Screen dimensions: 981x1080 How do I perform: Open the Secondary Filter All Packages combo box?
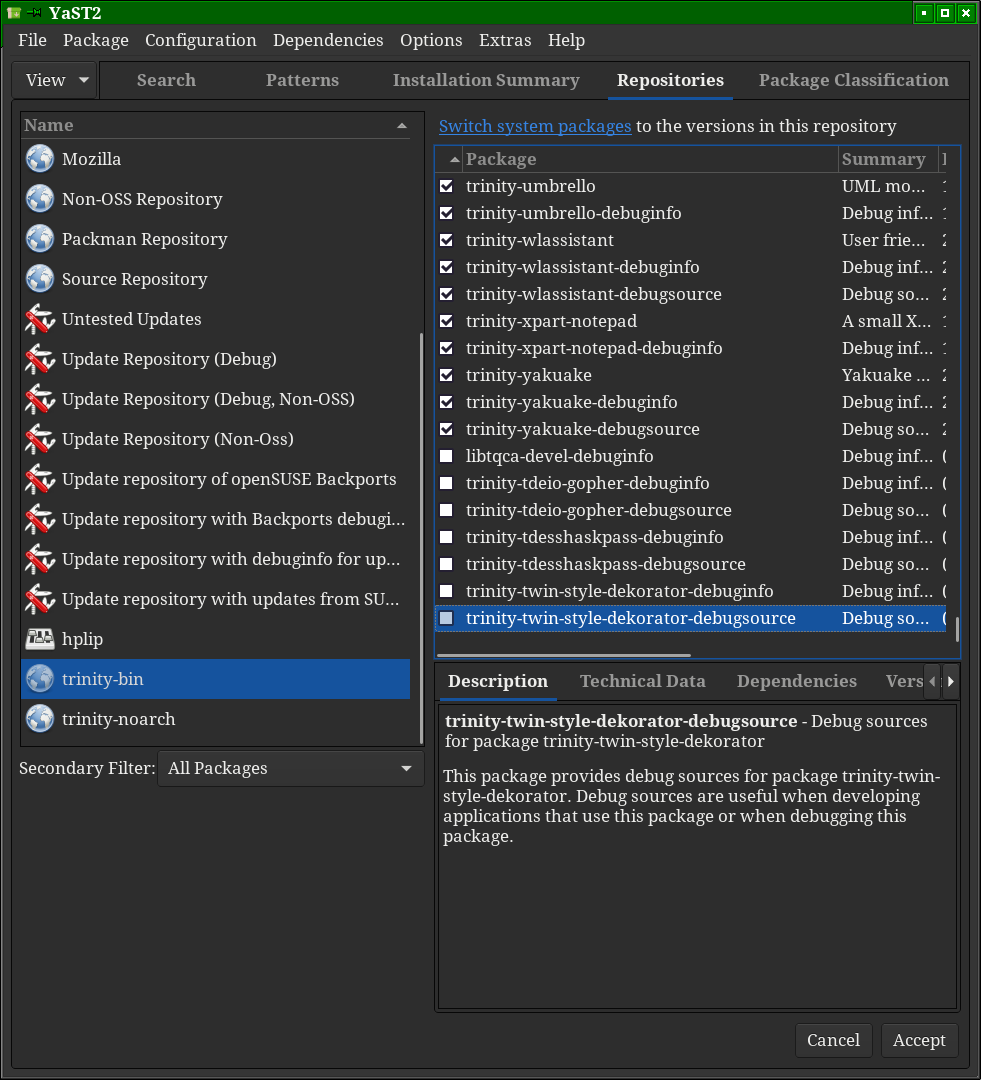pyautogui.click(x=290, y=768)
